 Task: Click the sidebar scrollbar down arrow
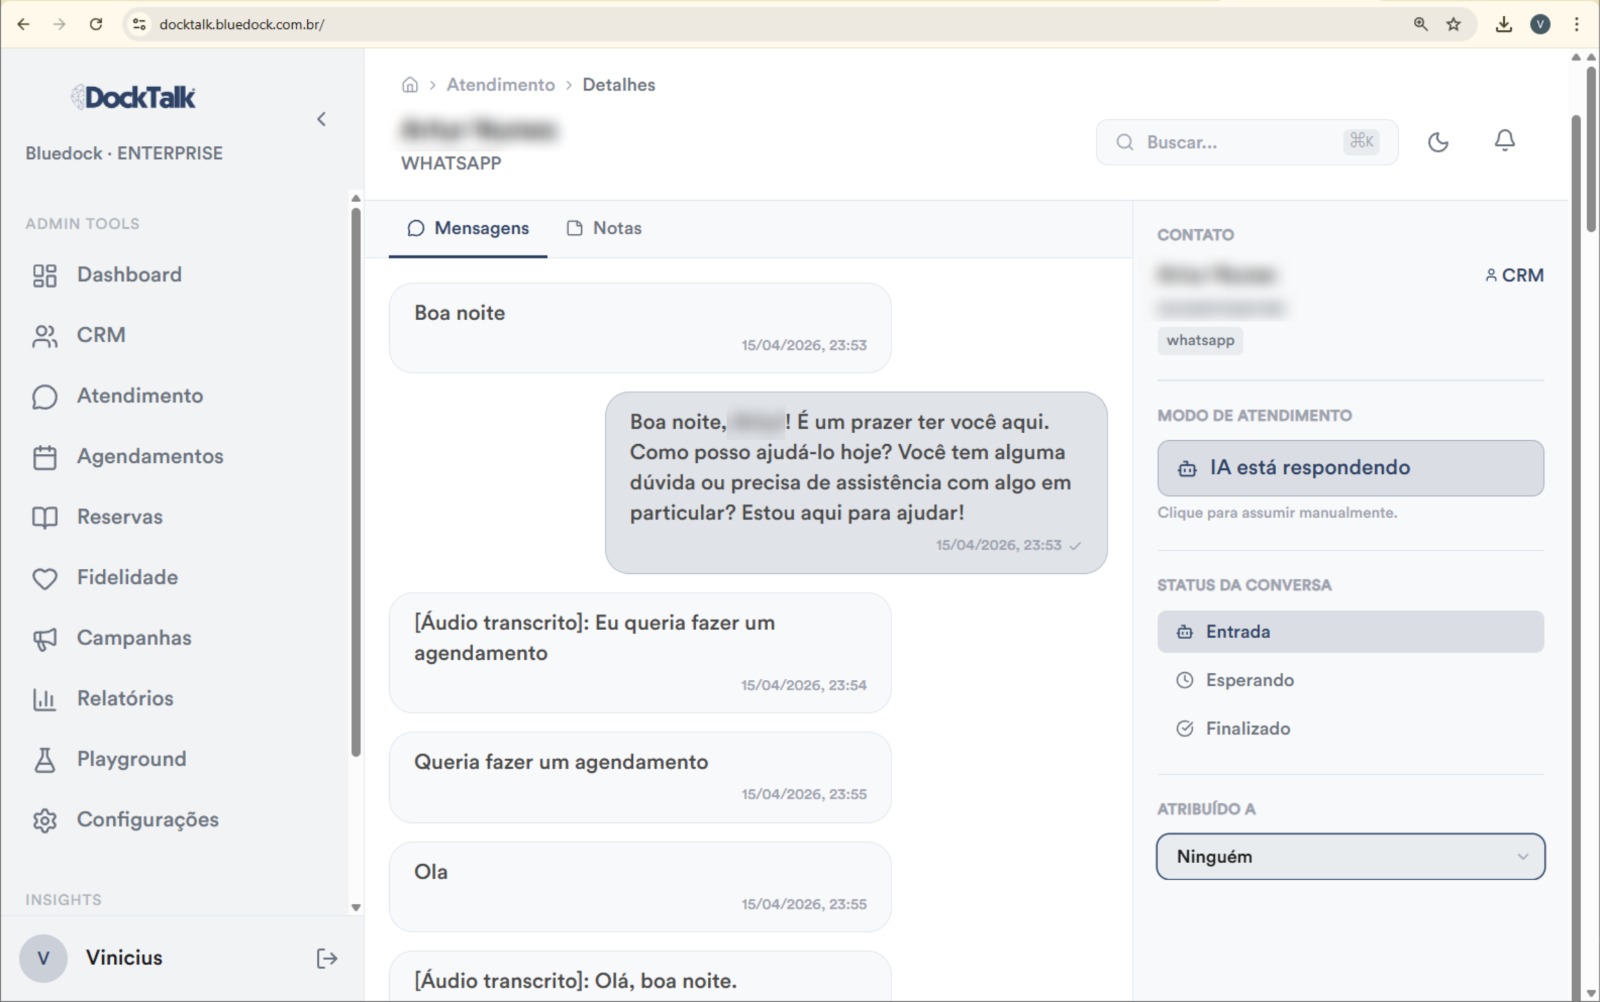[355, 907]
